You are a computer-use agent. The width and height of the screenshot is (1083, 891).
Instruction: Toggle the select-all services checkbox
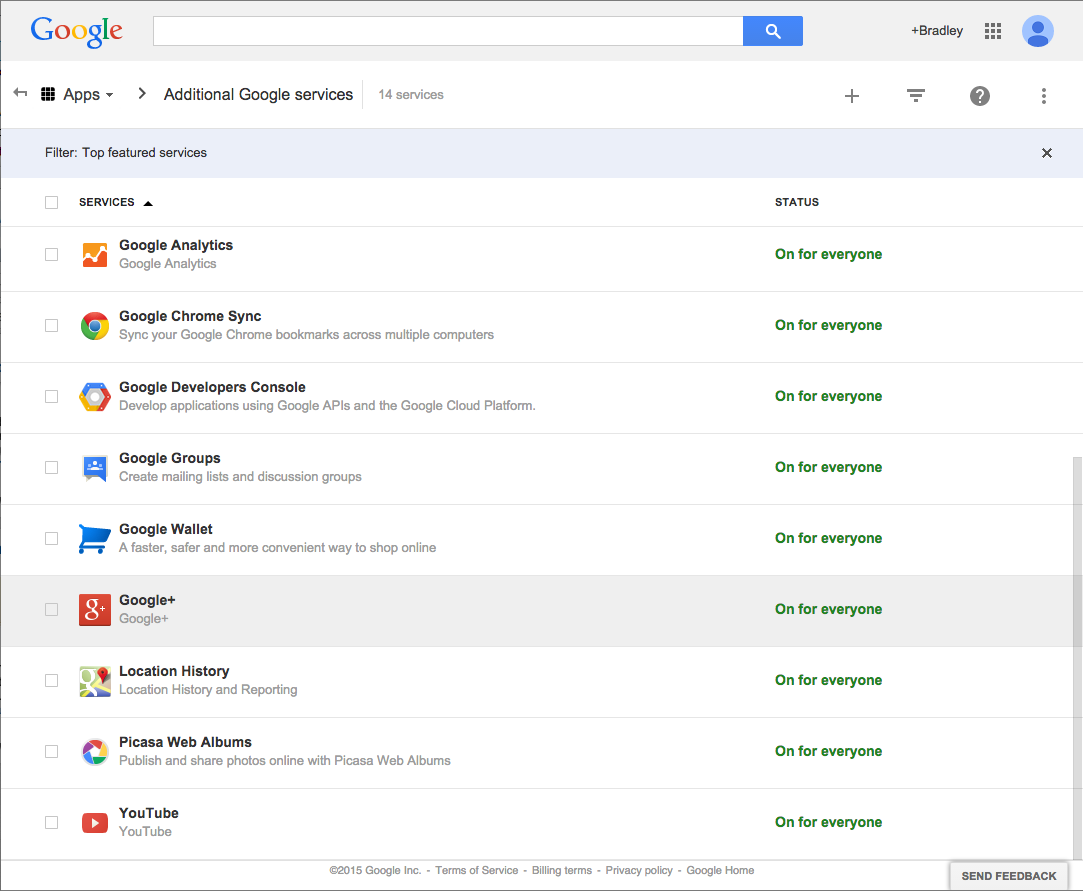[x=51, y=203]
